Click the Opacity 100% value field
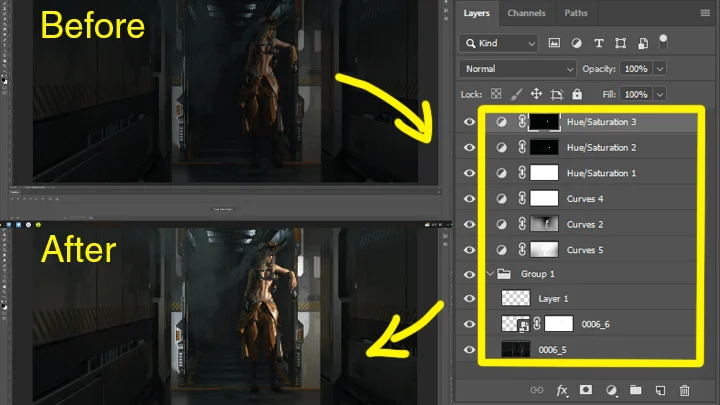720x405 pixels. (x=636, y=69)
